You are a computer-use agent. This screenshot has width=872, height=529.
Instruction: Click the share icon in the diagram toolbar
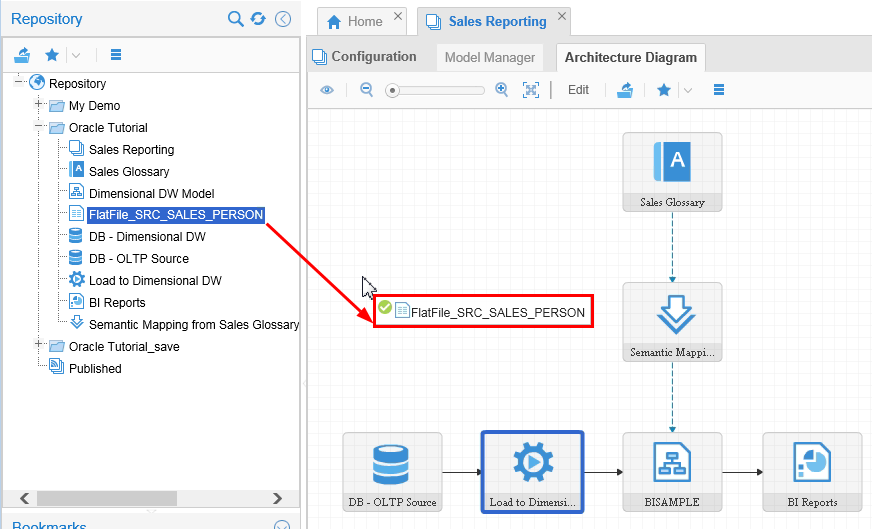625,90
